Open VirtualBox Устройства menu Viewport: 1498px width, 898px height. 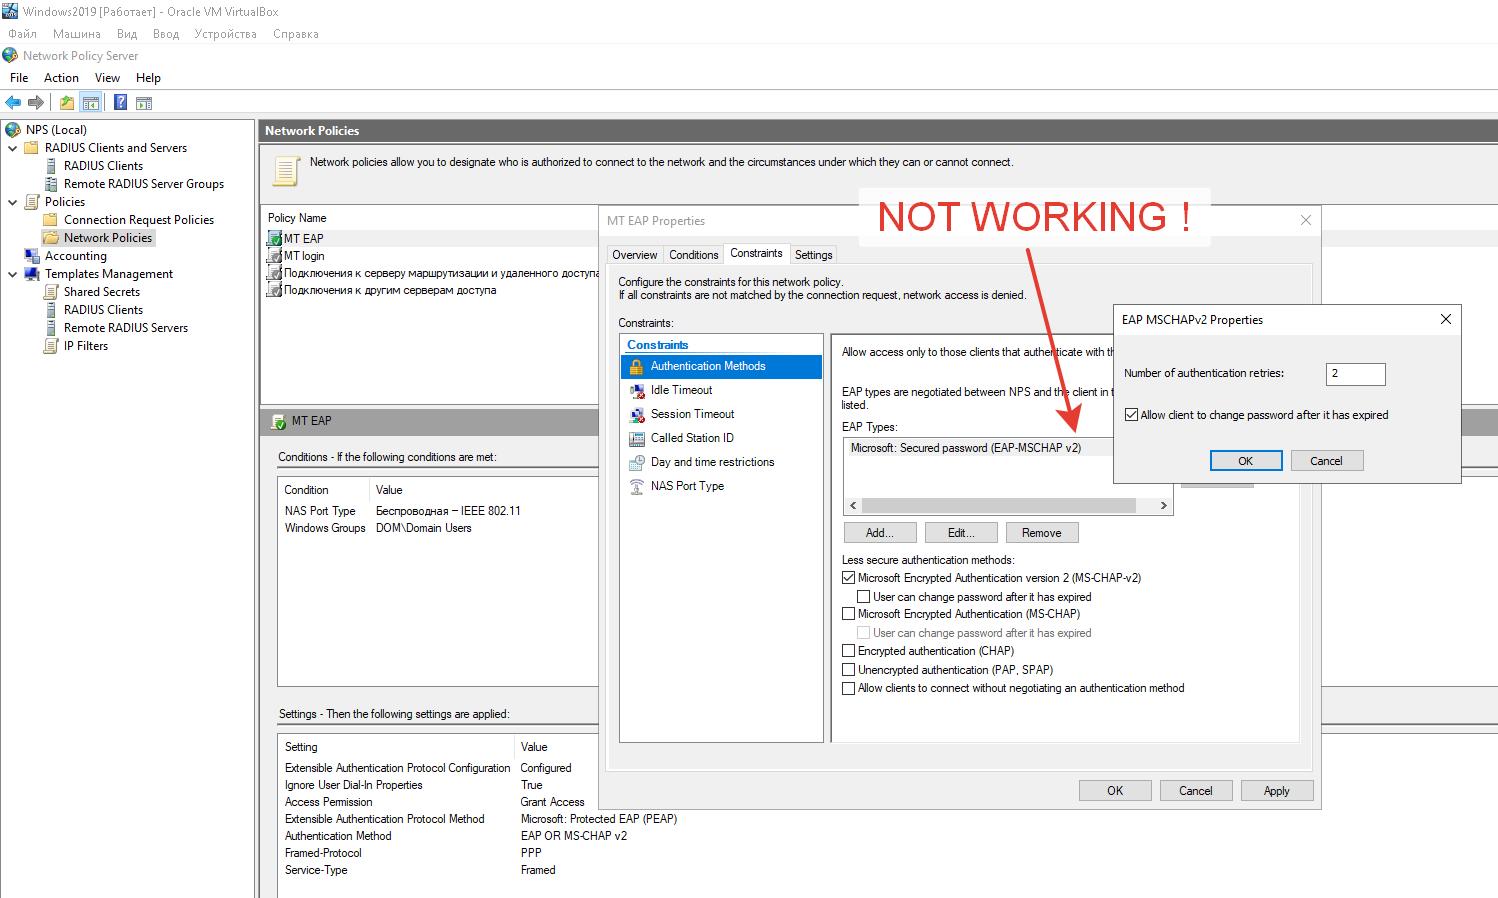click(x=225, y=34)
